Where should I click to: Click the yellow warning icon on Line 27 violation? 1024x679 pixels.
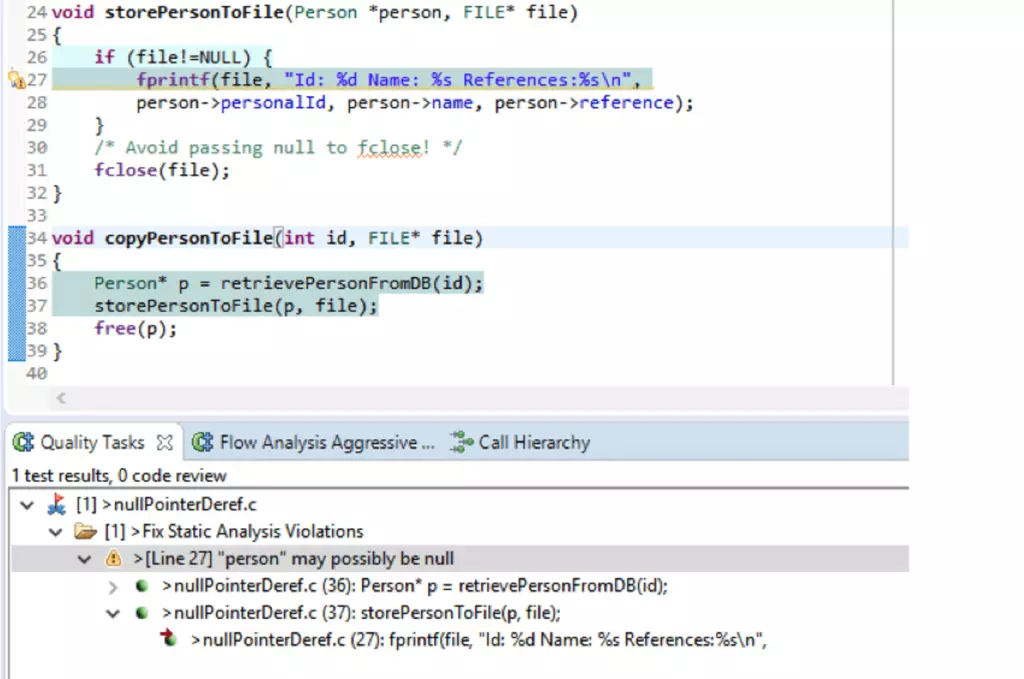click(x=113, y=558)
